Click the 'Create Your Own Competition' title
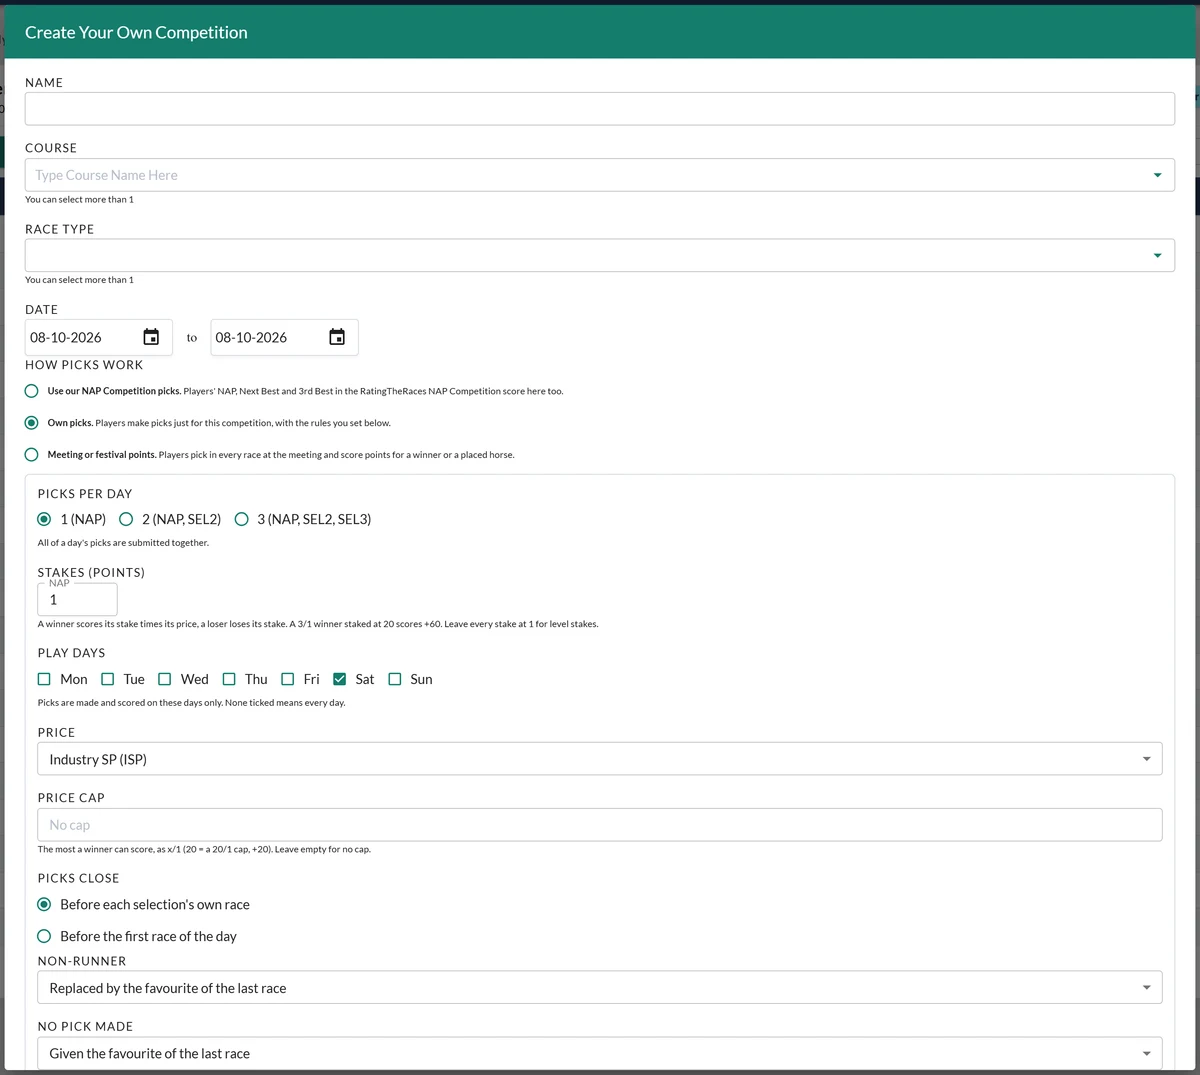 [136, 32]
